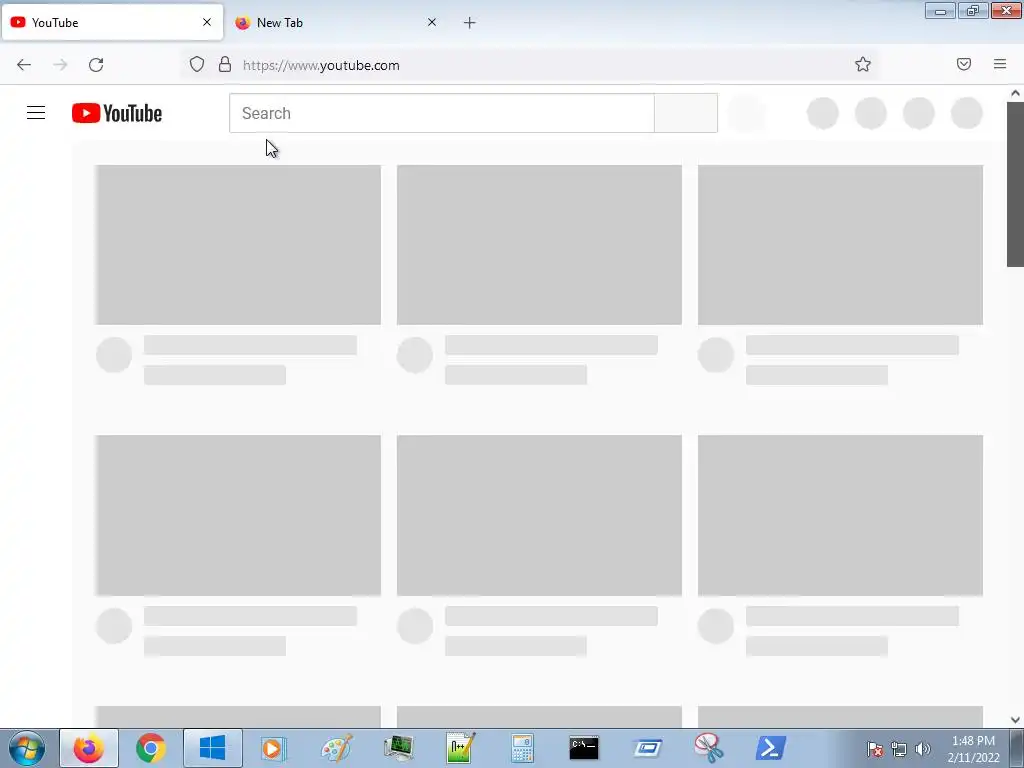Bookmark this page with the star icon
The height and width of the screenshot is (768, 1024).
click(x=863, y=64)
